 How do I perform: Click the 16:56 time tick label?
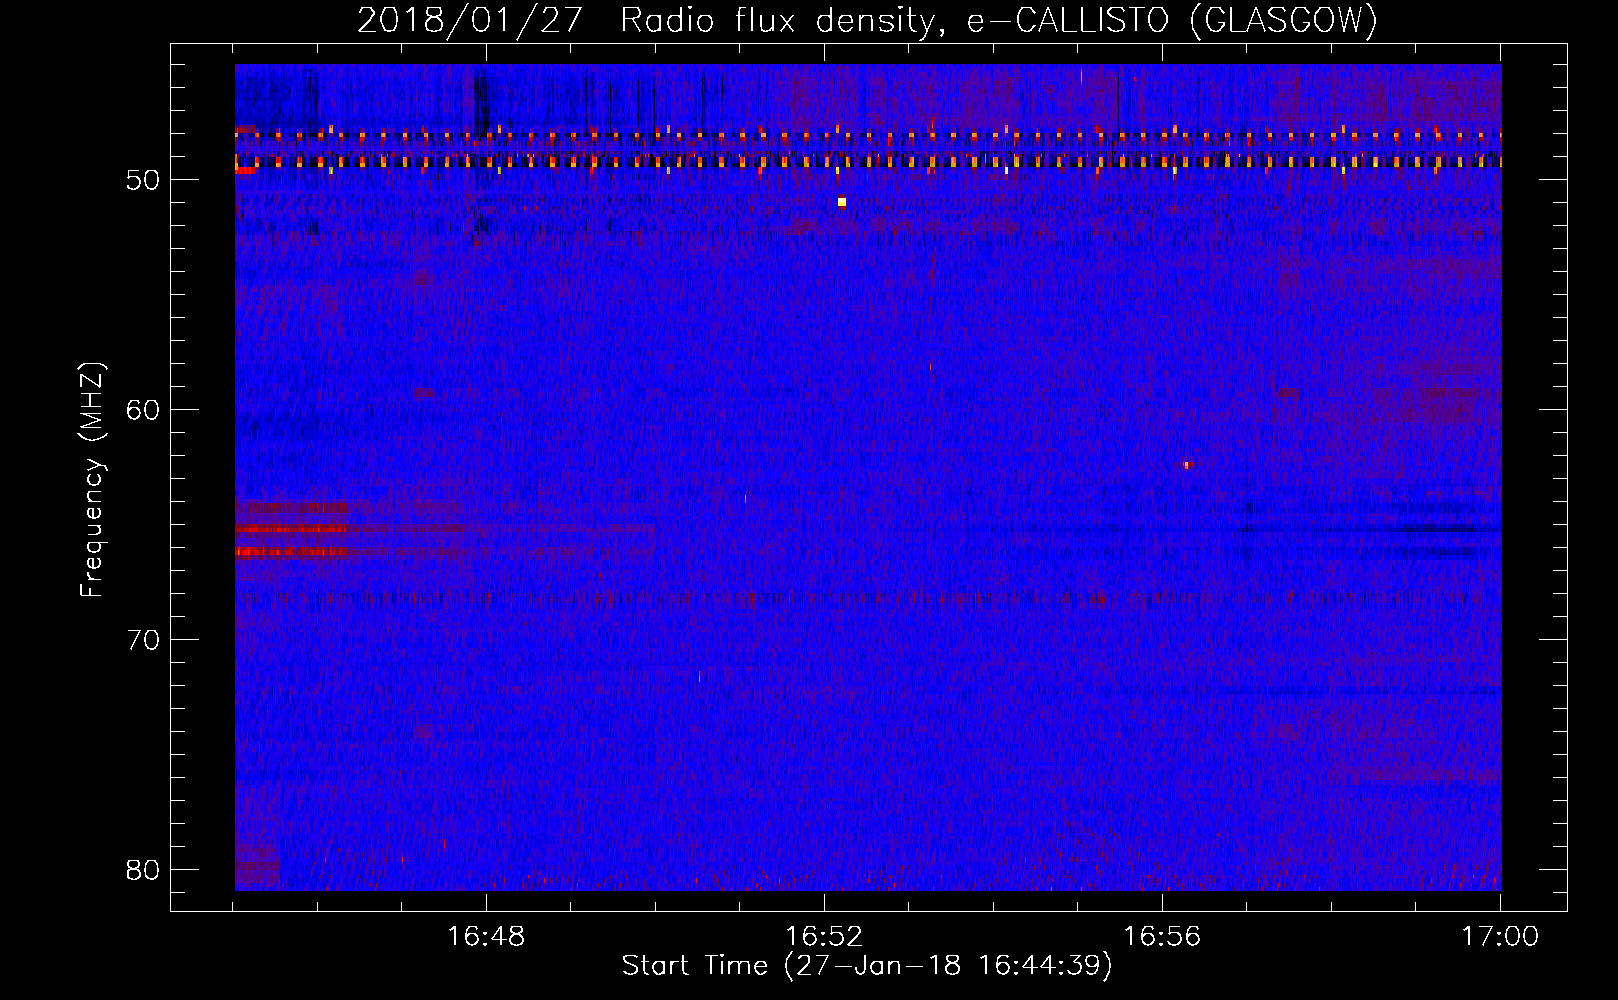(x=1161, y=937)
